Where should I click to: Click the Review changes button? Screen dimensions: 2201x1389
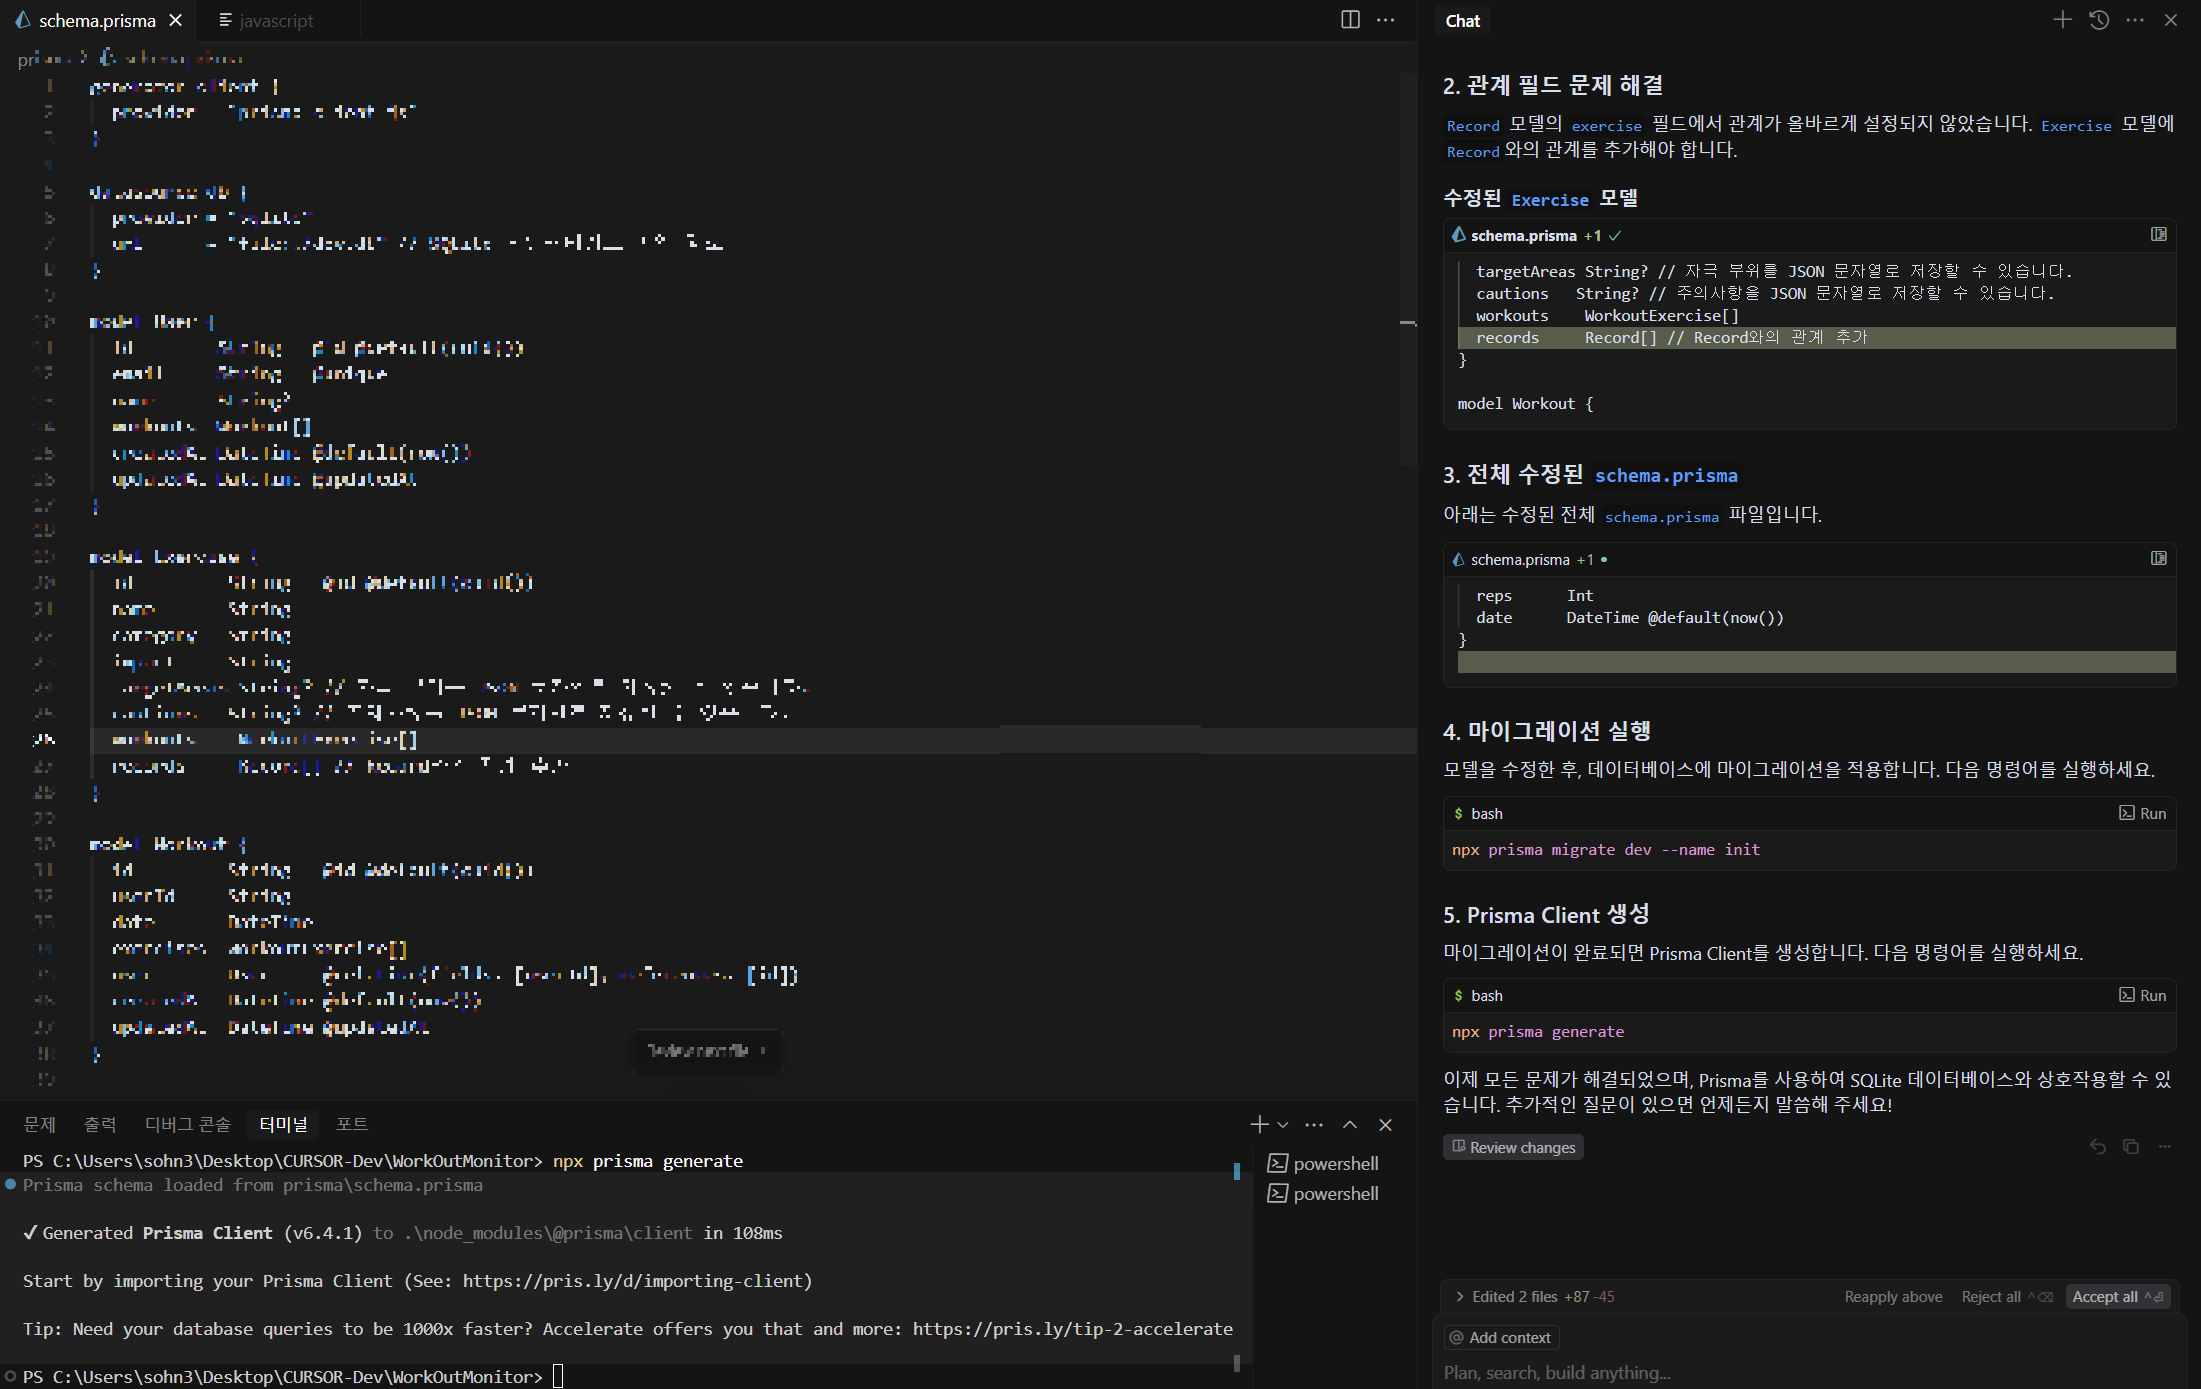coord(1513,1148)
